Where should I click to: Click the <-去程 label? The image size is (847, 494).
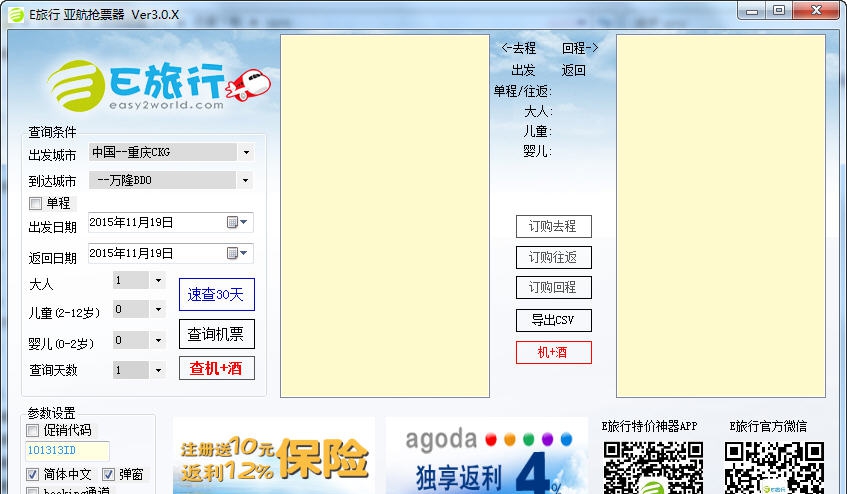518,48
